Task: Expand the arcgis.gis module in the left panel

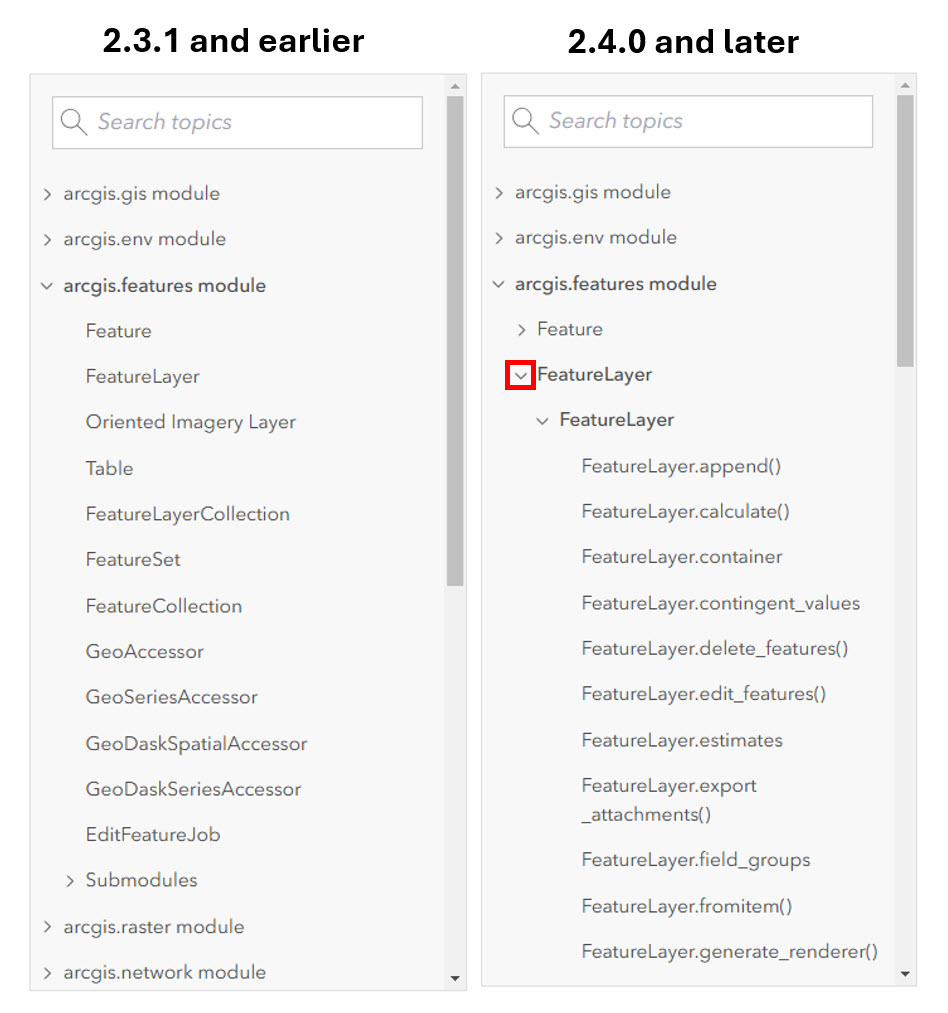Action: point(47,194)
